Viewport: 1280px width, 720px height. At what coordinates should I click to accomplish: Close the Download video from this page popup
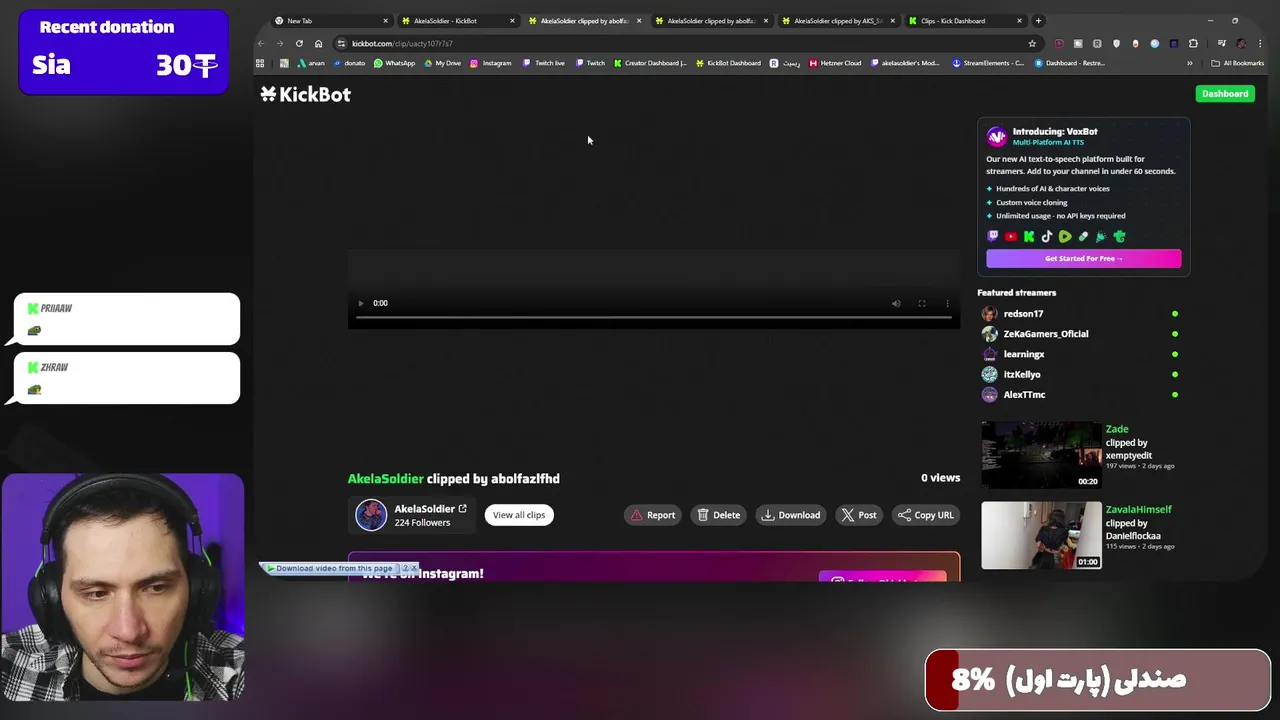click(x=414, y=568)
